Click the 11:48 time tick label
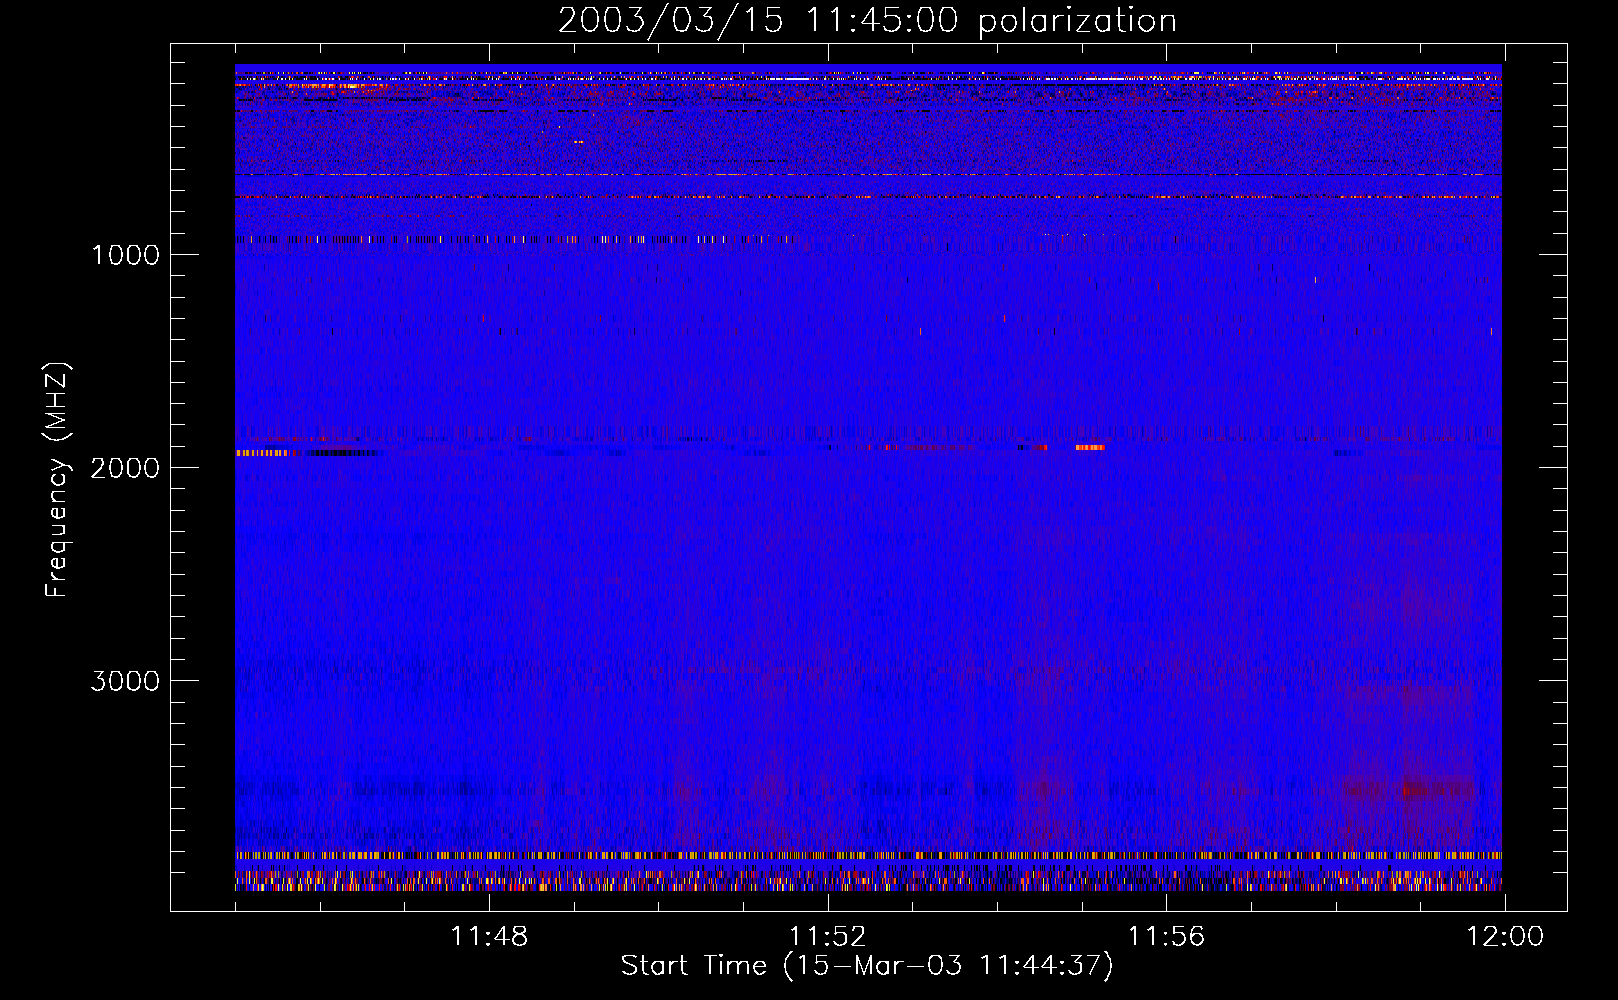1618x1000 pixels. (489, 937)
